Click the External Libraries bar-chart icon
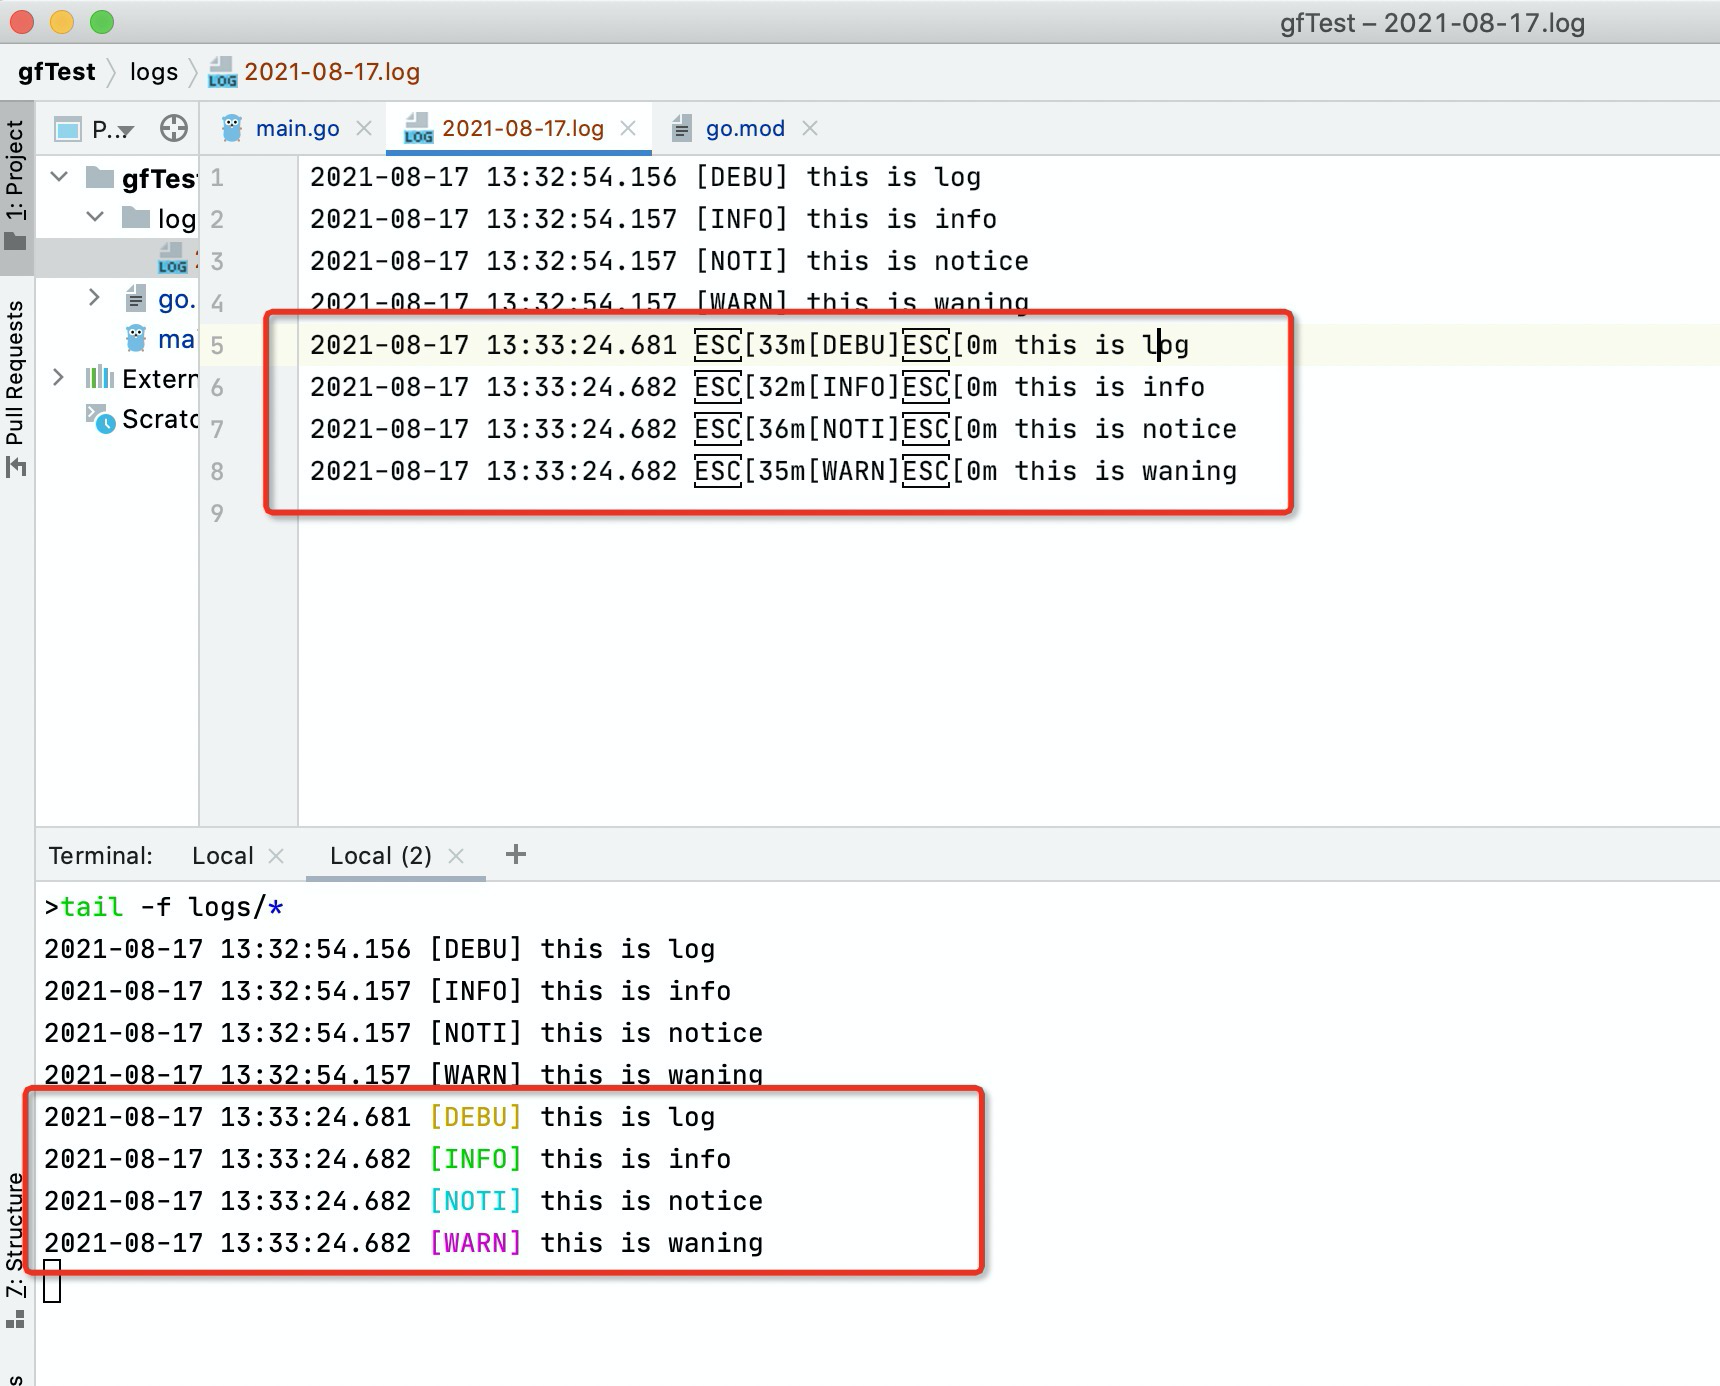Image resolution: width=1720 pixels, height=1386 pixels. click(99, 378)
